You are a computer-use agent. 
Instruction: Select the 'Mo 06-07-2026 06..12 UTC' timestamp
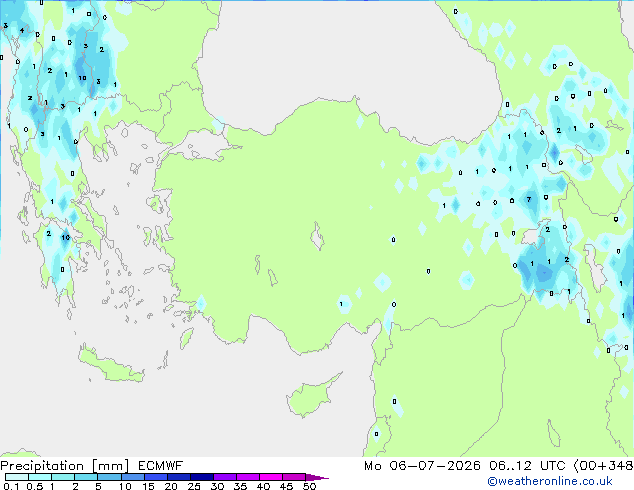tap(465, 466)
